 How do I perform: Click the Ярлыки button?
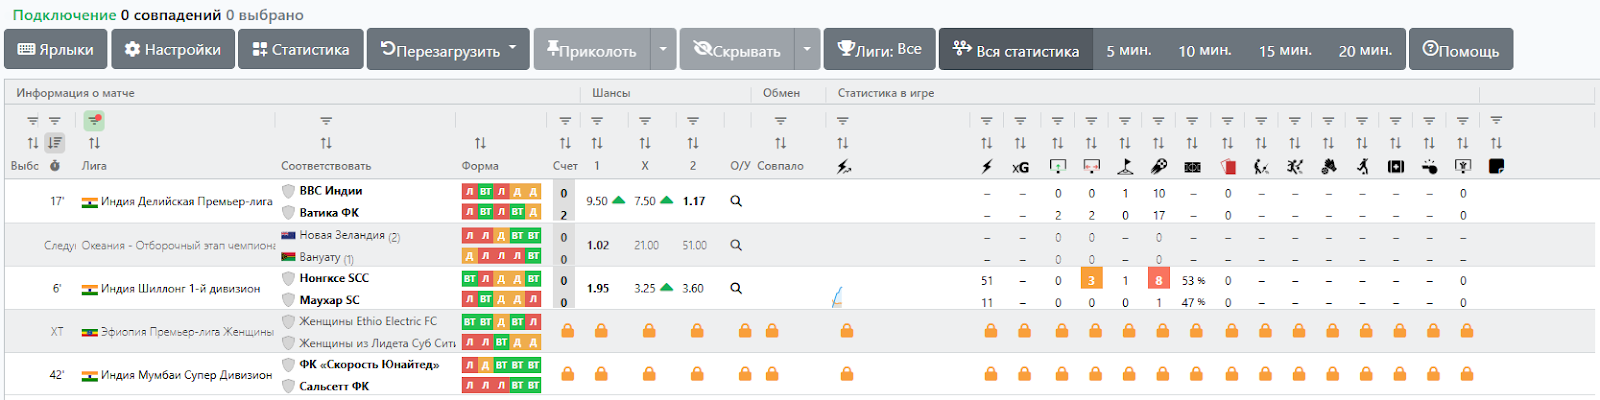click(56, 49)
